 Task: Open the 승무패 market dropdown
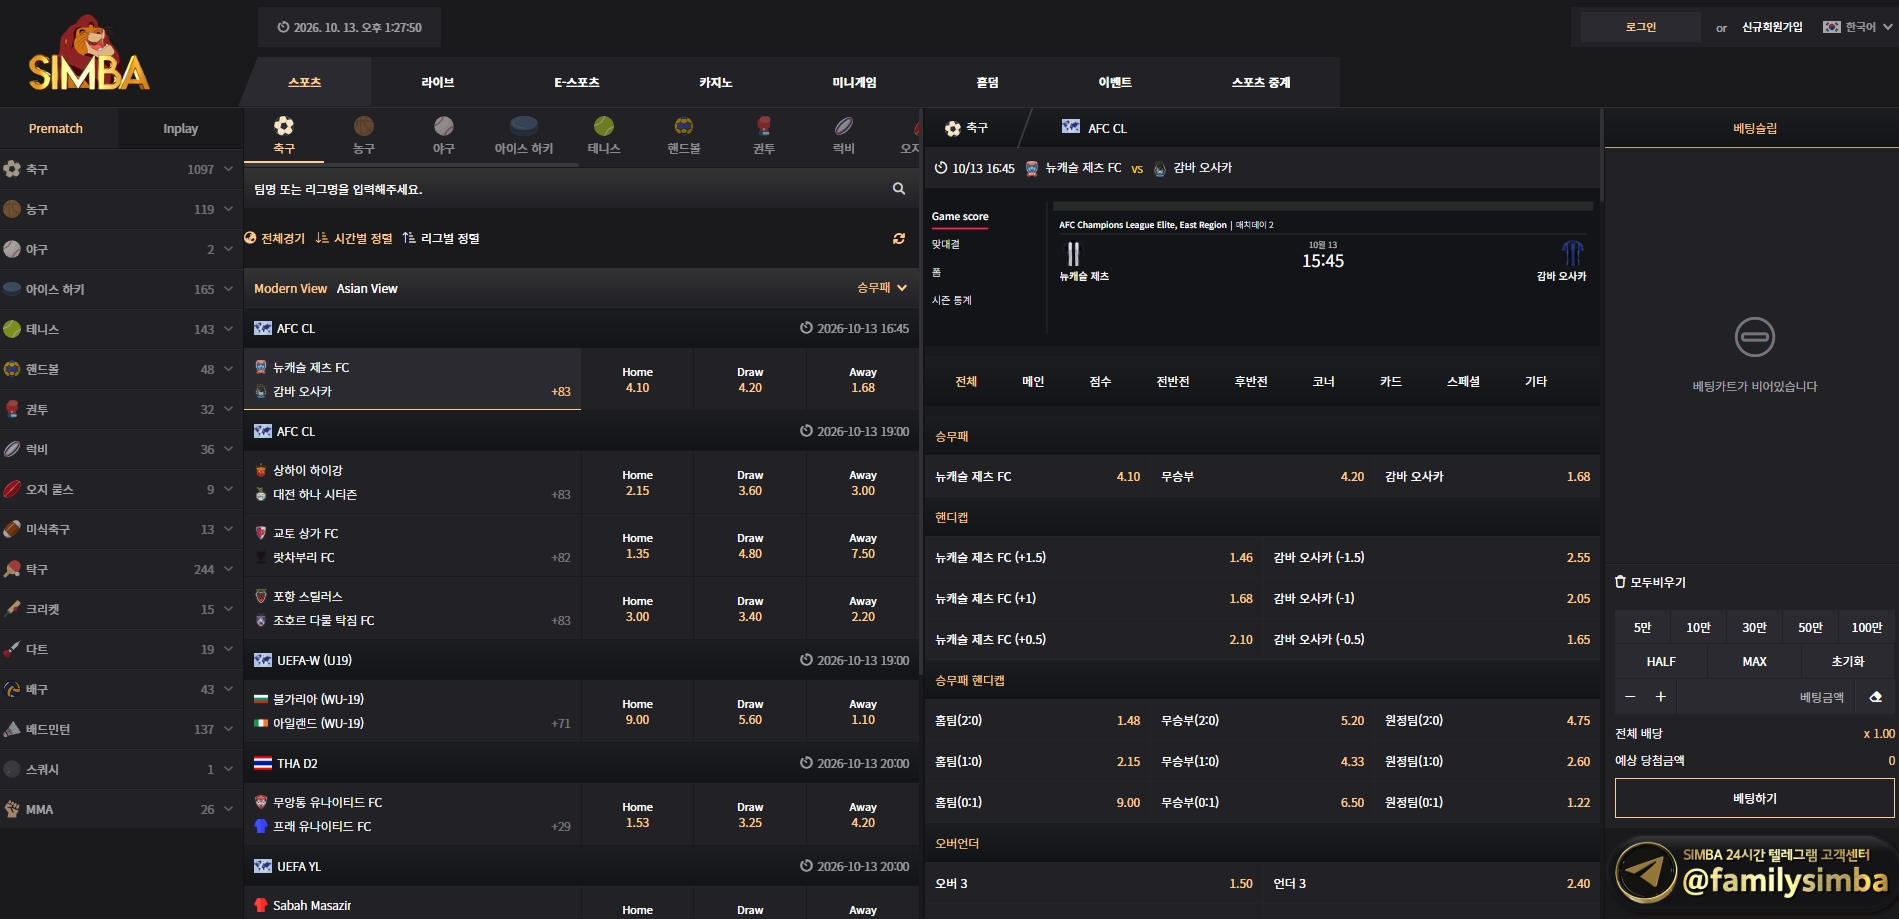click(882, 287)
